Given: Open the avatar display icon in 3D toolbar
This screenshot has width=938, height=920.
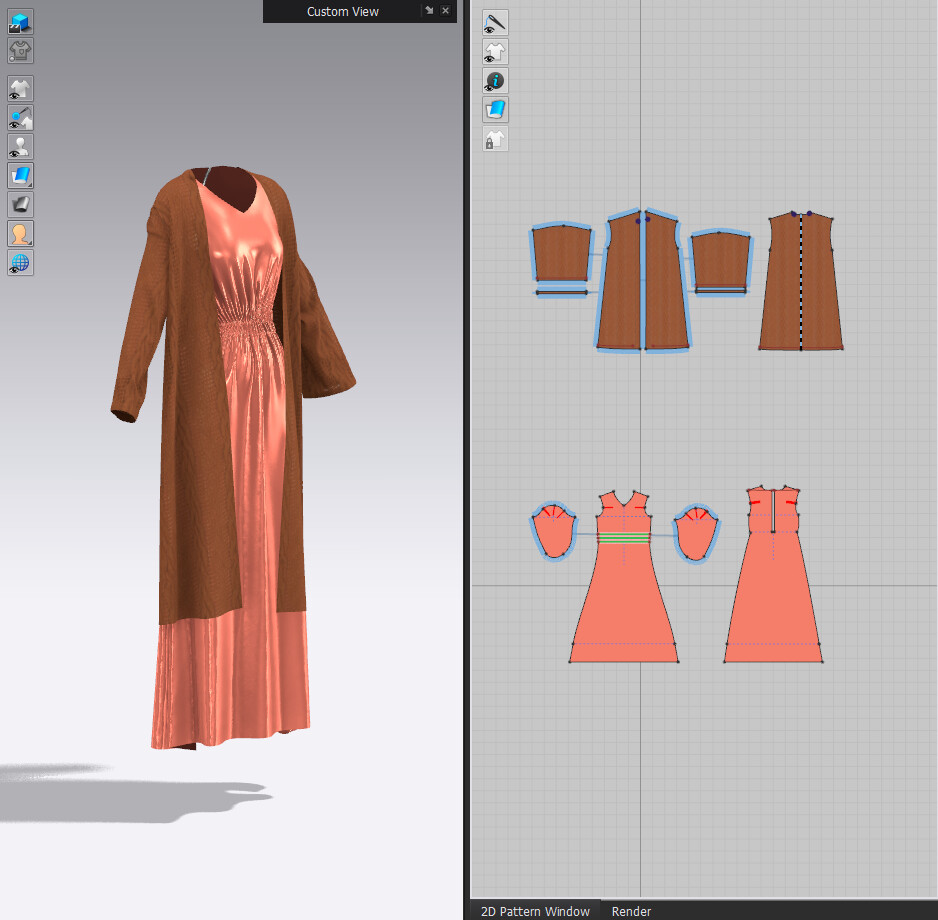Looking at the screenshot, I should point(20,233).
